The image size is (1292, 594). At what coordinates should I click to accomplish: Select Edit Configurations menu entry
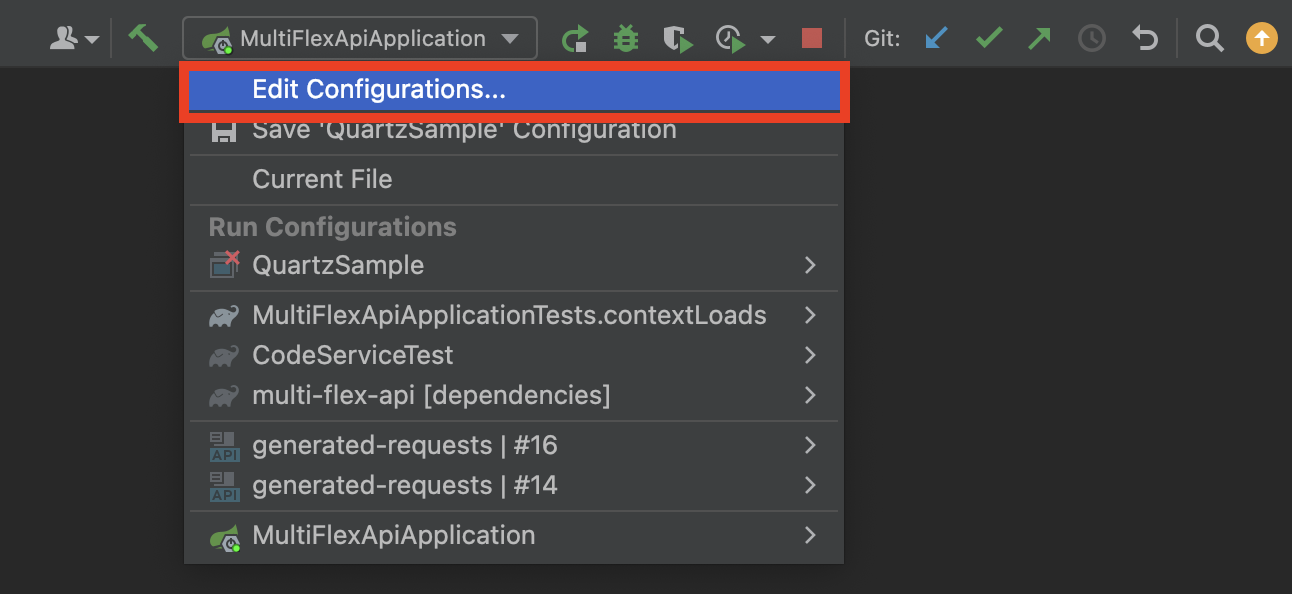[x=514, y=90]
